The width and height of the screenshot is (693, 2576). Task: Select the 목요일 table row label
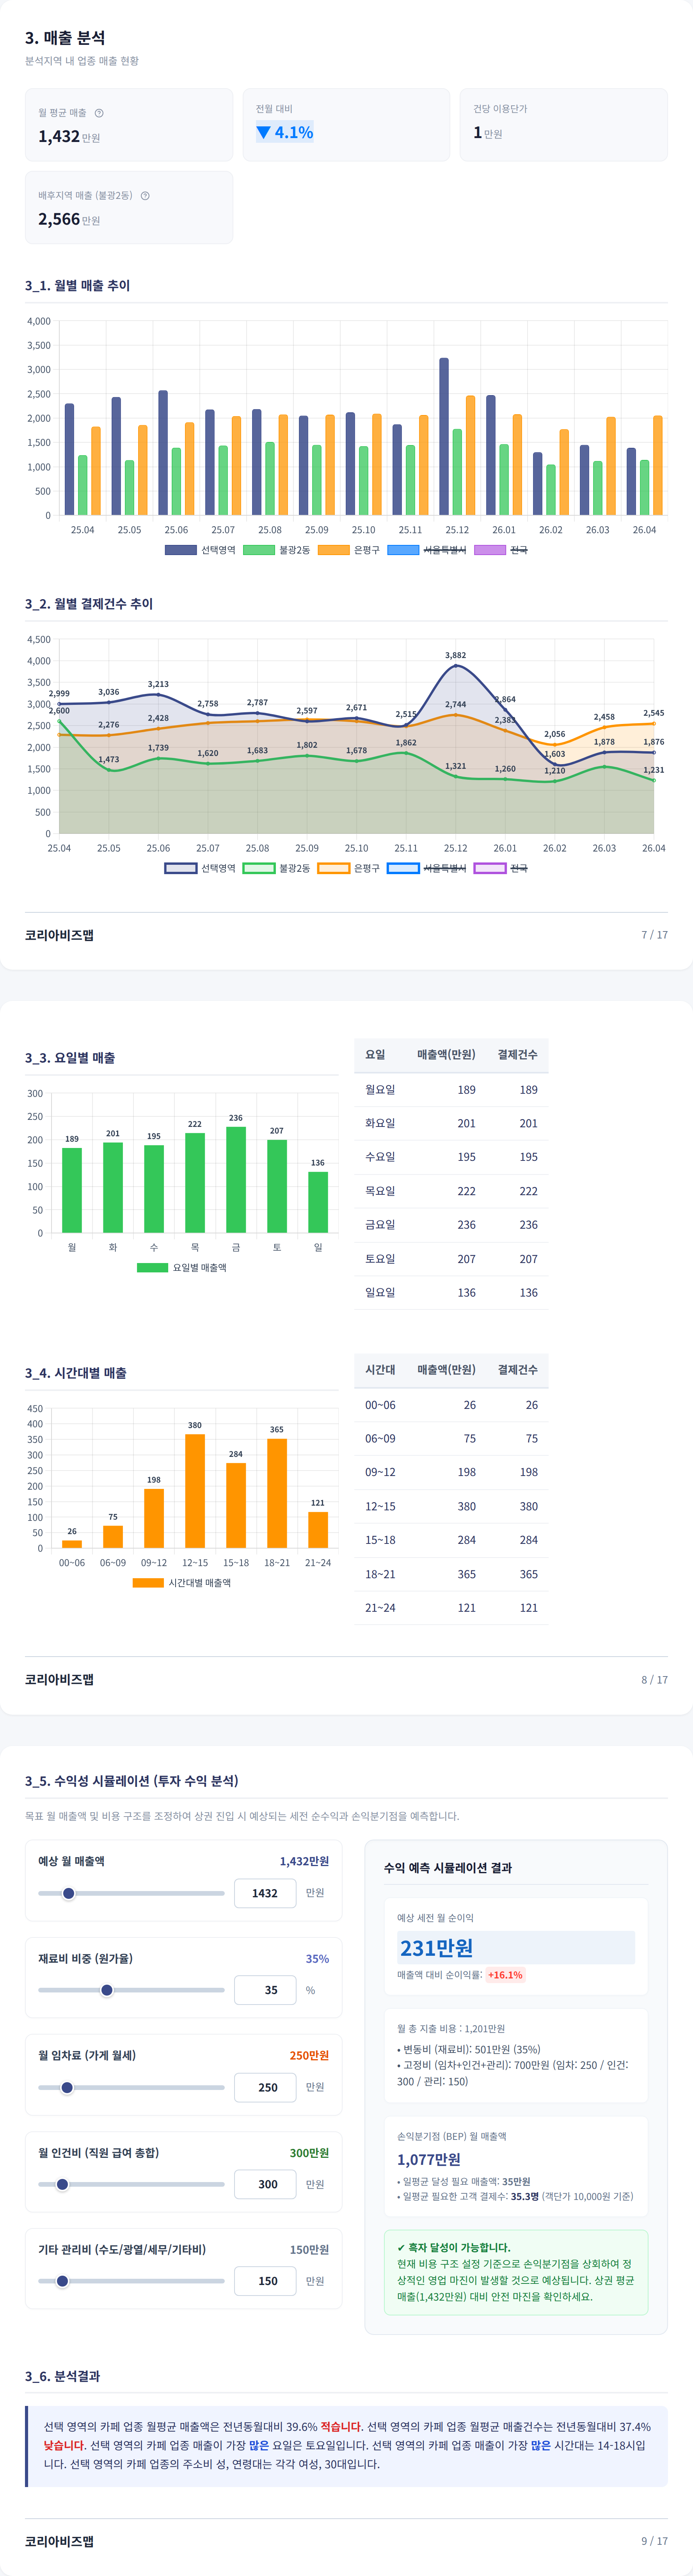click(380, 1191)
